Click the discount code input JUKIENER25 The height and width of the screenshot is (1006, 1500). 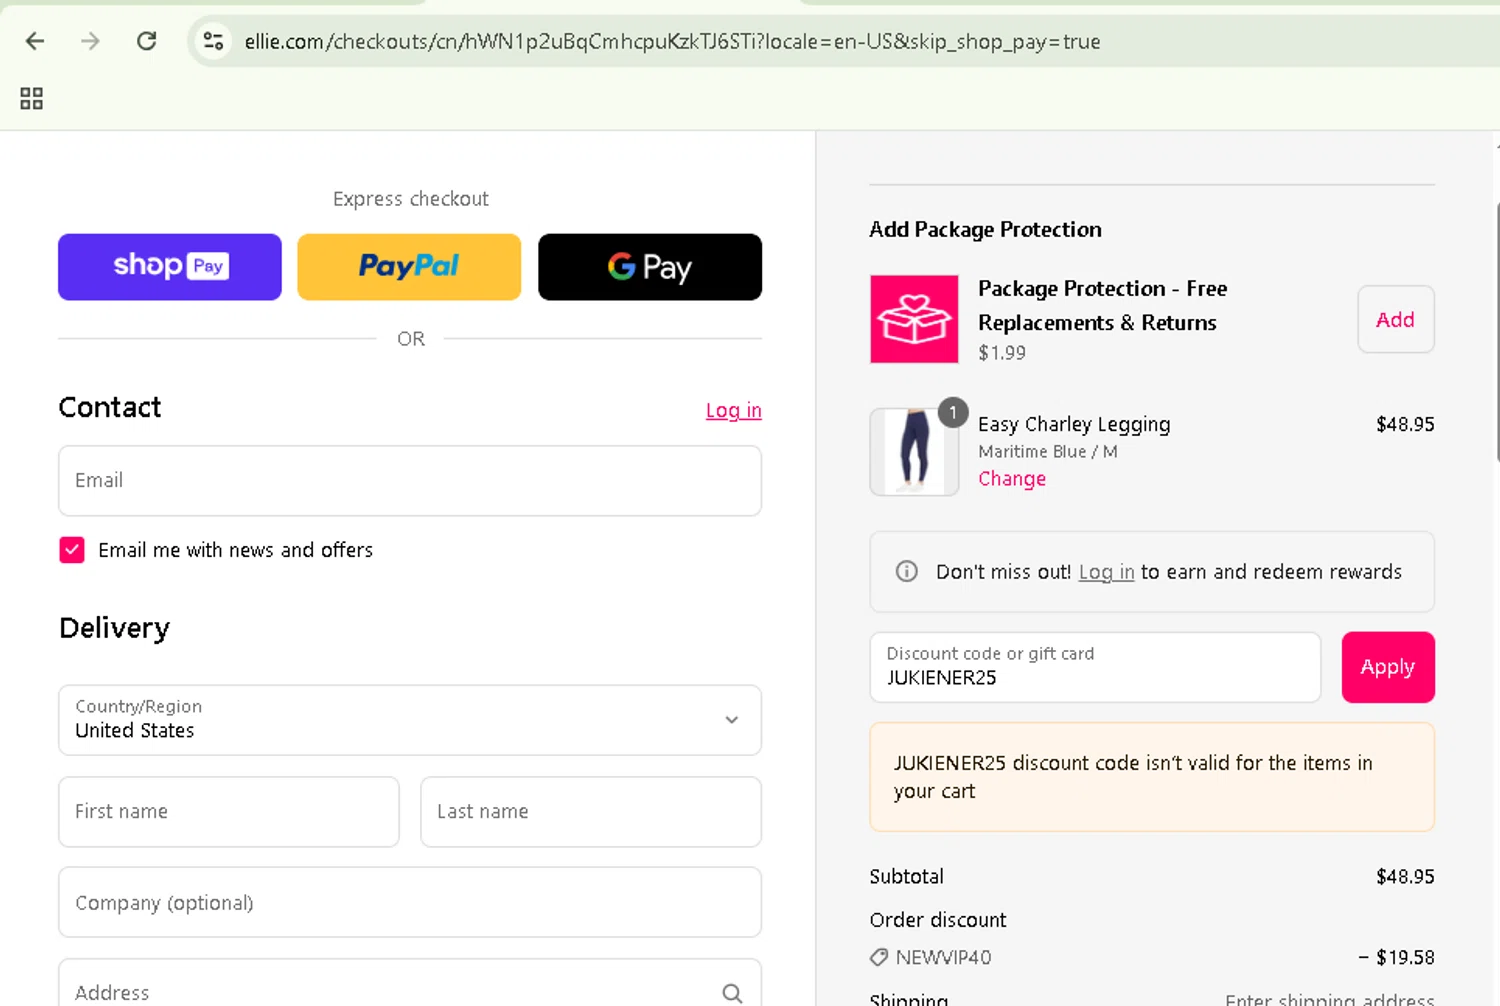coord(1095,667)
